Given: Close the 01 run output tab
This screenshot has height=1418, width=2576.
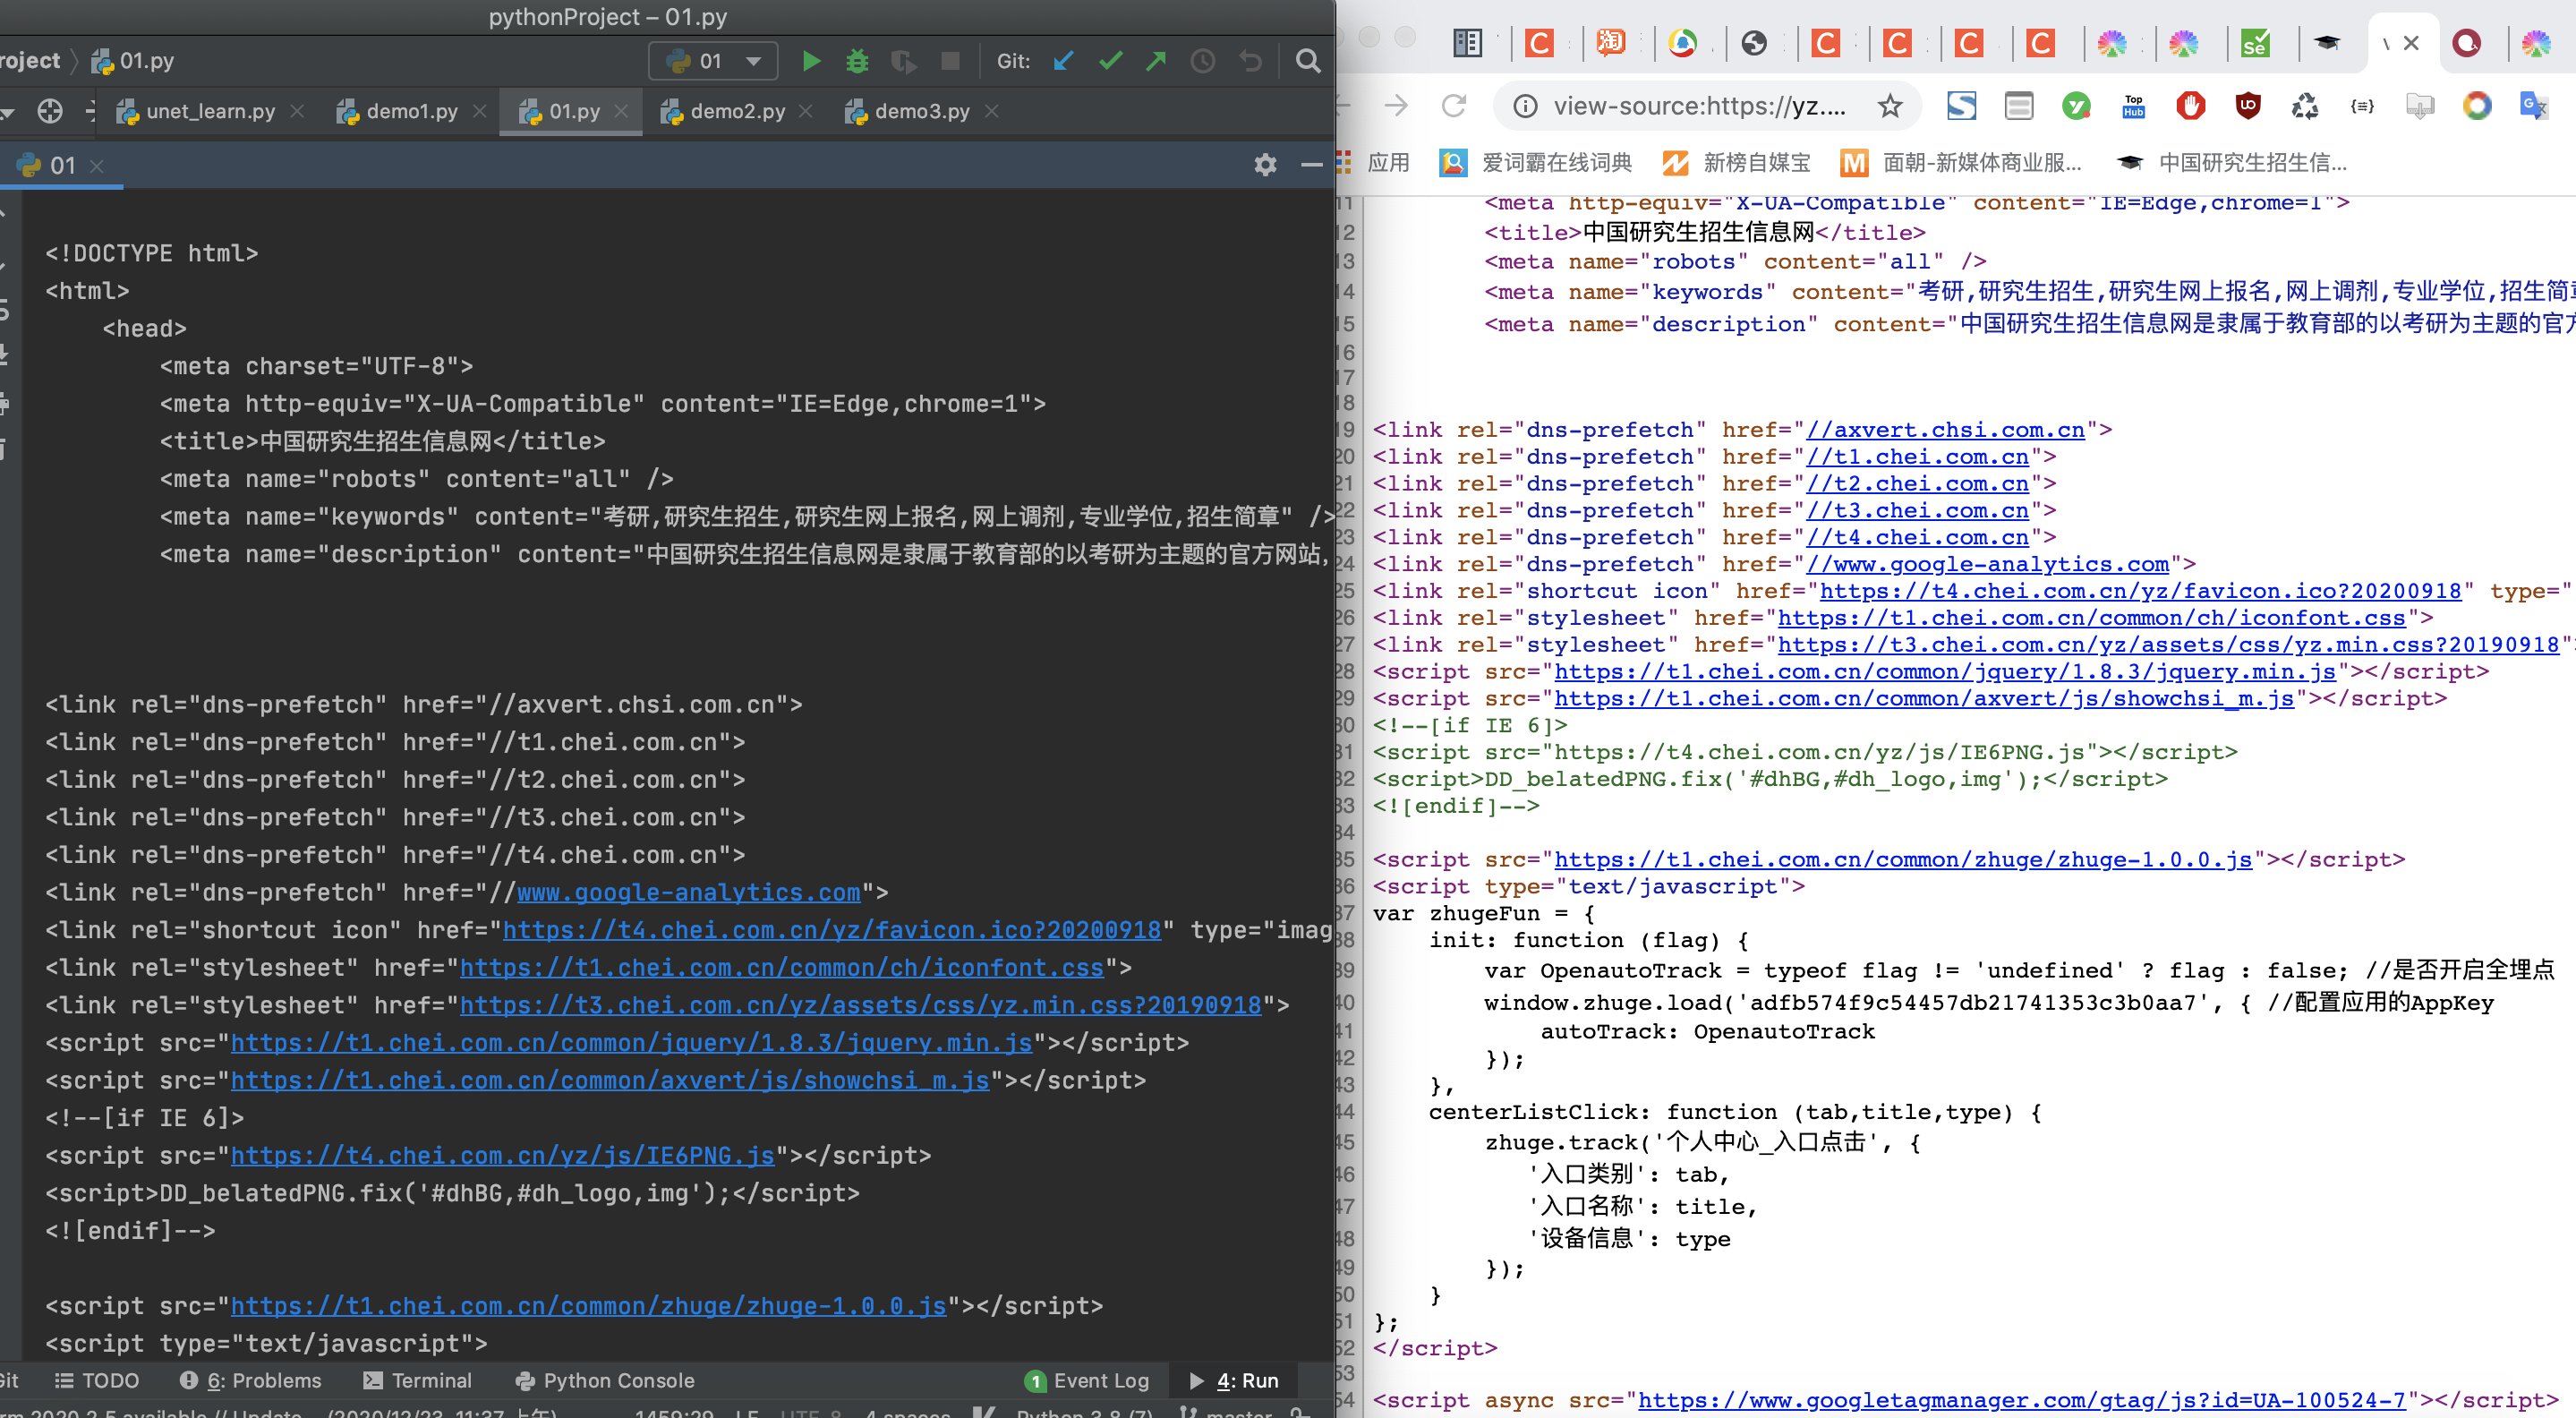Looking at the screenshot, I should pos(97,166).
